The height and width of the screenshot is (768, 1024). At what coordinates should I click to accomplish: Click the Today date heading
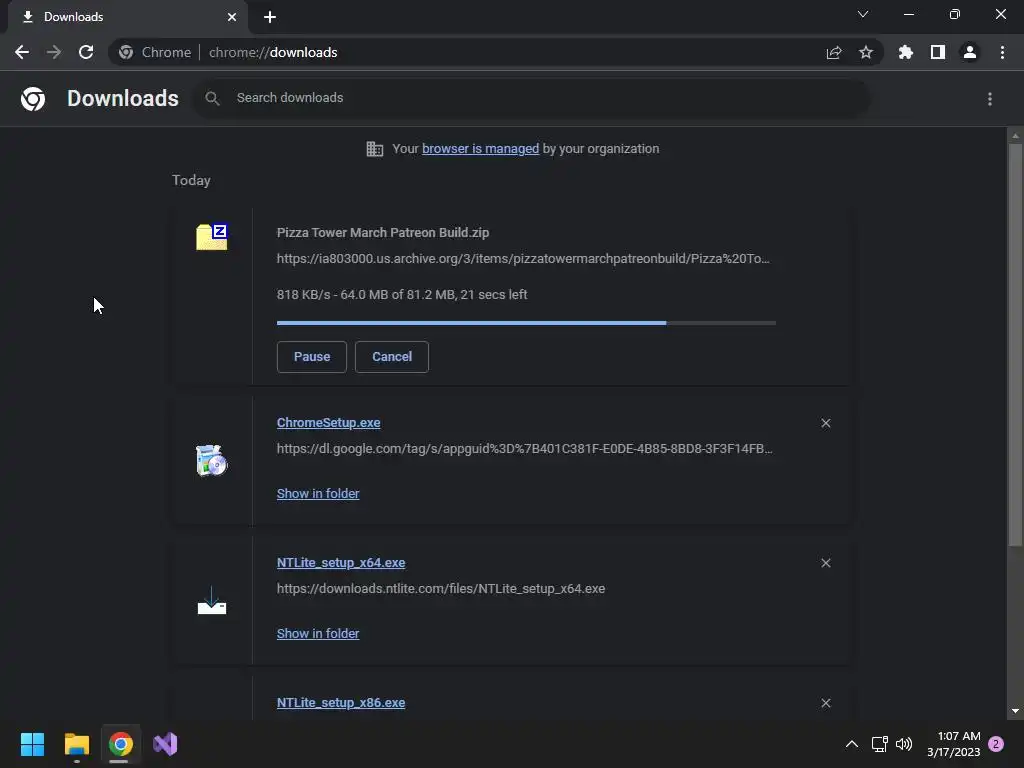click(x=191, y=180)
